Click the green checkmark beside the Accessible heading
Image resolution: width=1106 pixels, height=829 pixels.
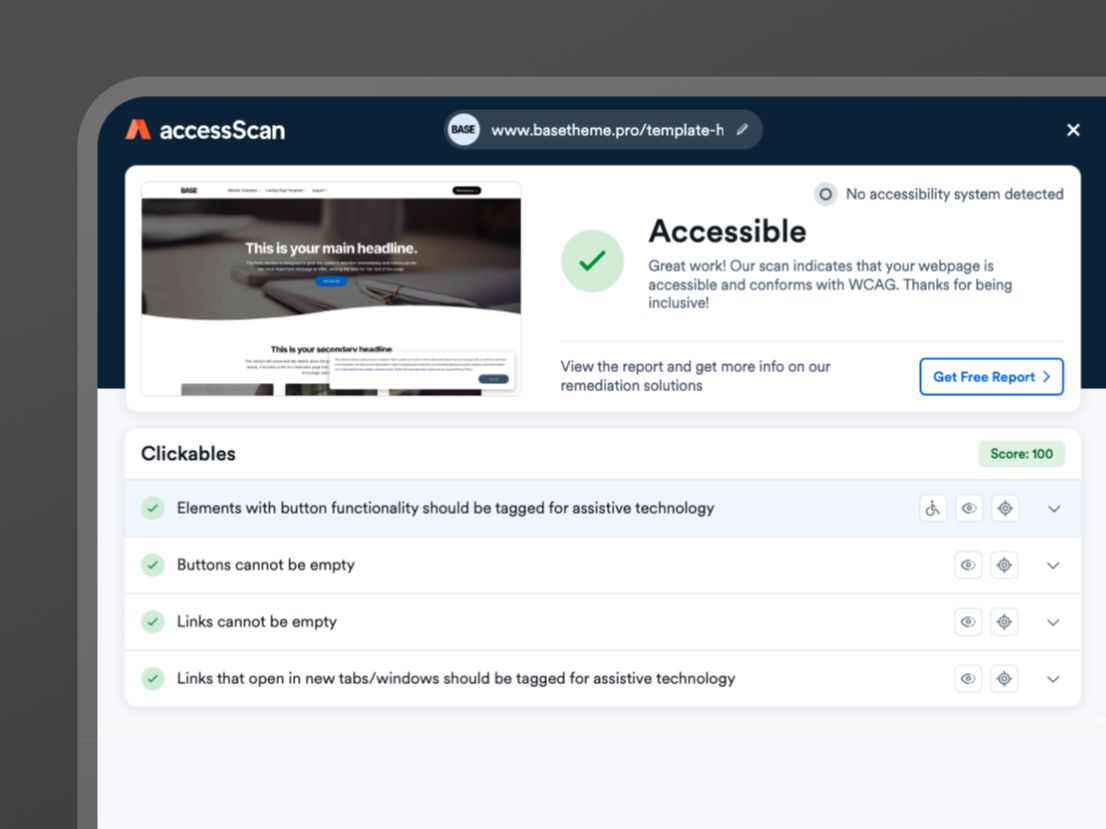pos(592,261)
